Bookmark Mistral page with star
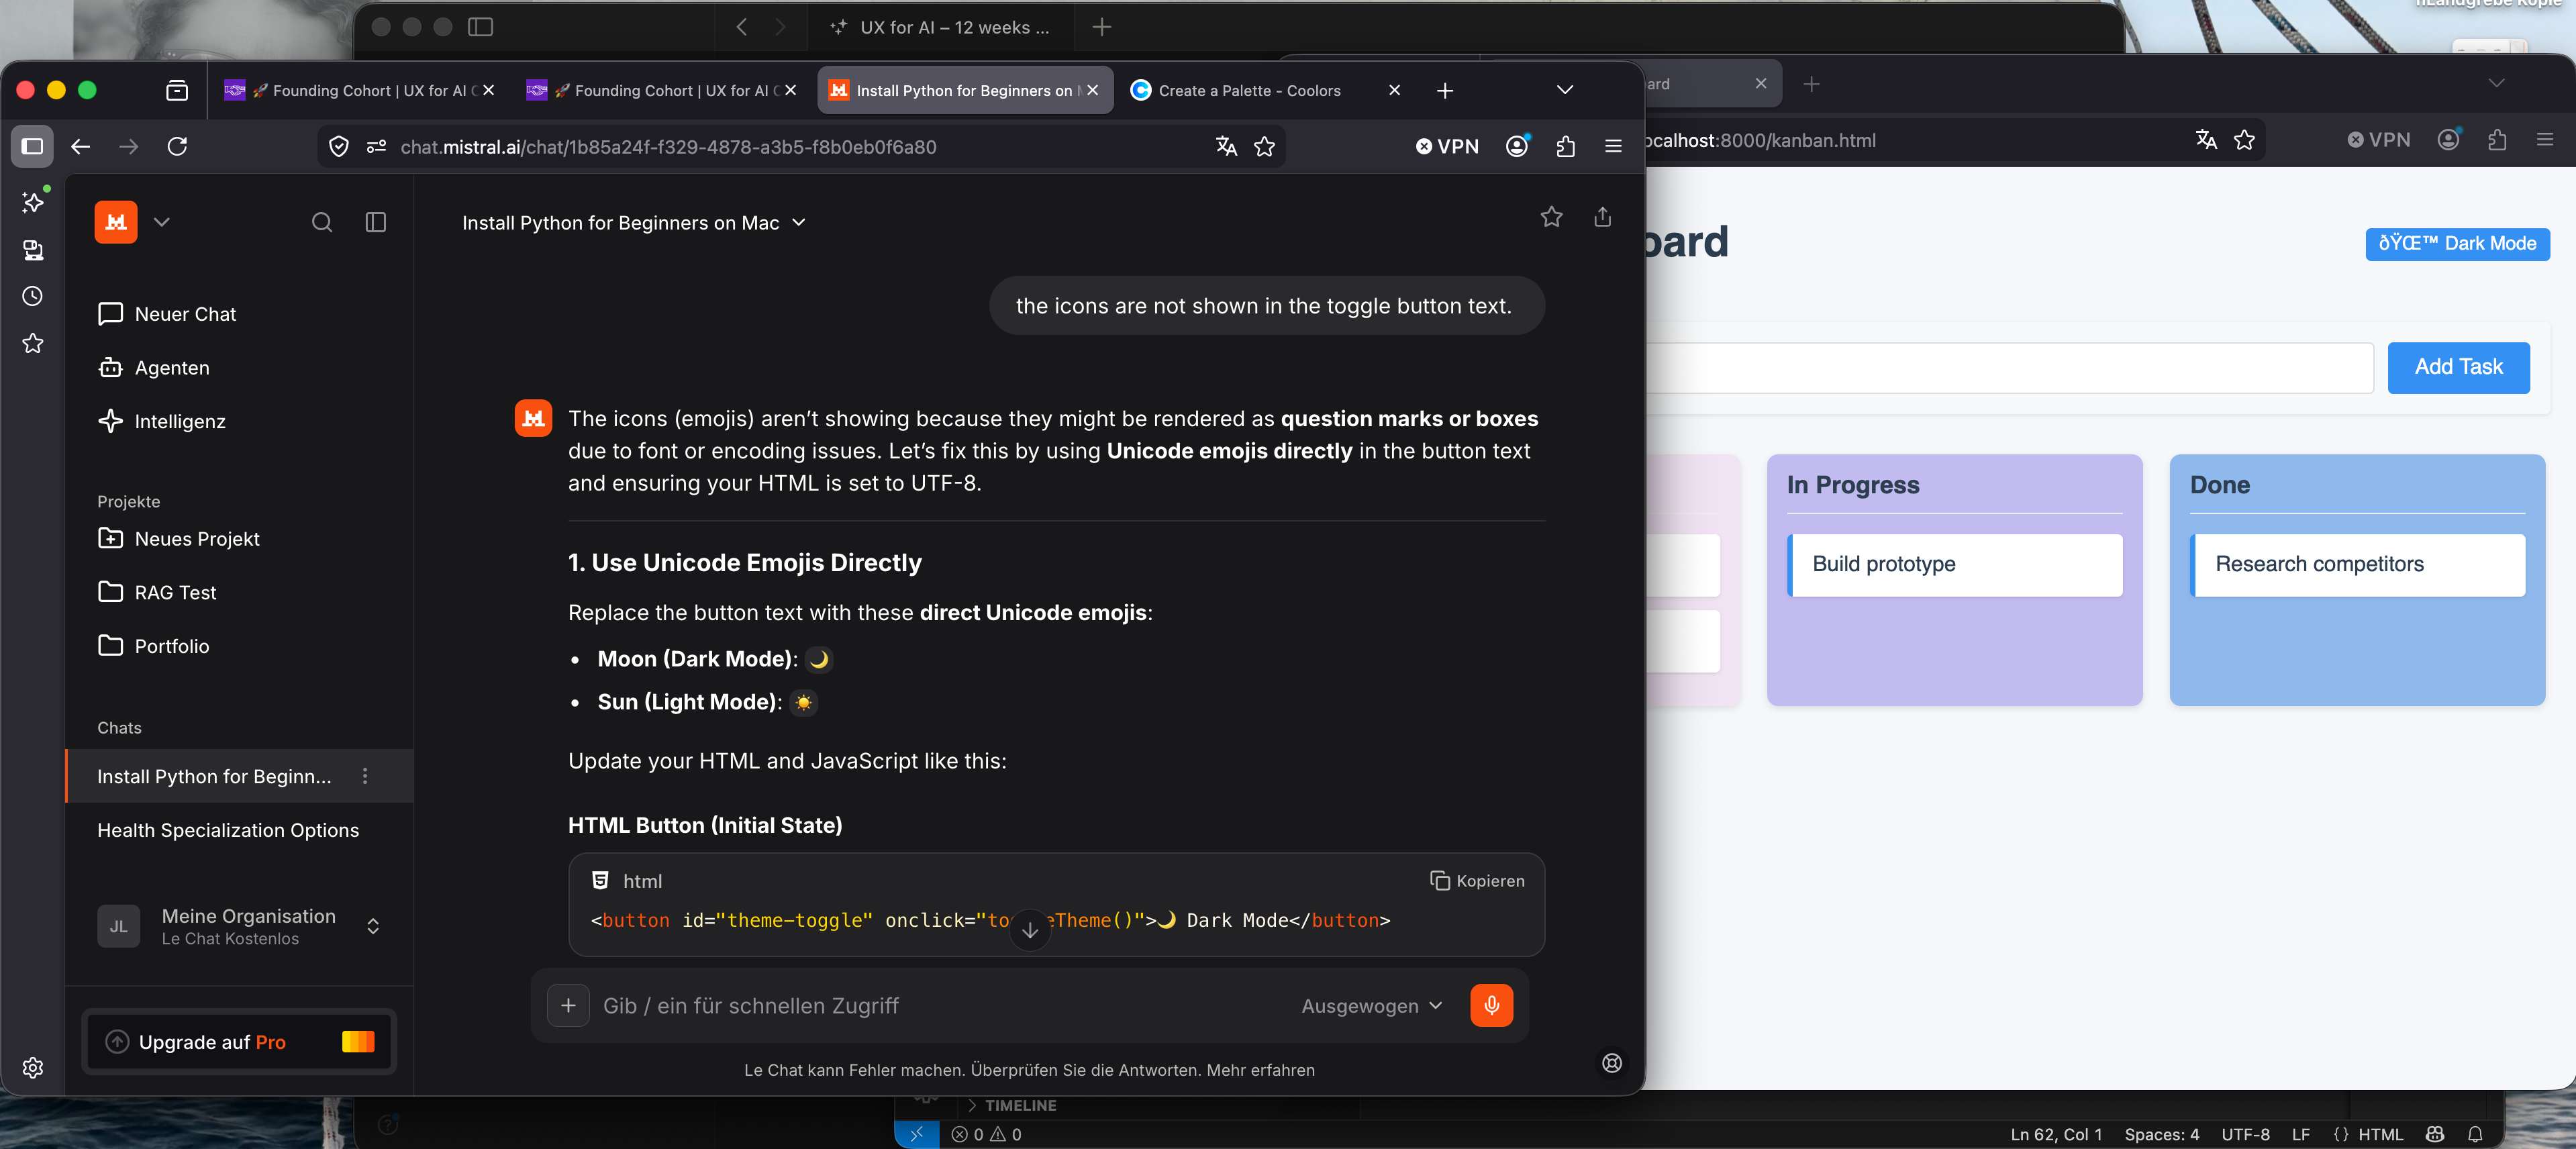 tap(1264, 147)
